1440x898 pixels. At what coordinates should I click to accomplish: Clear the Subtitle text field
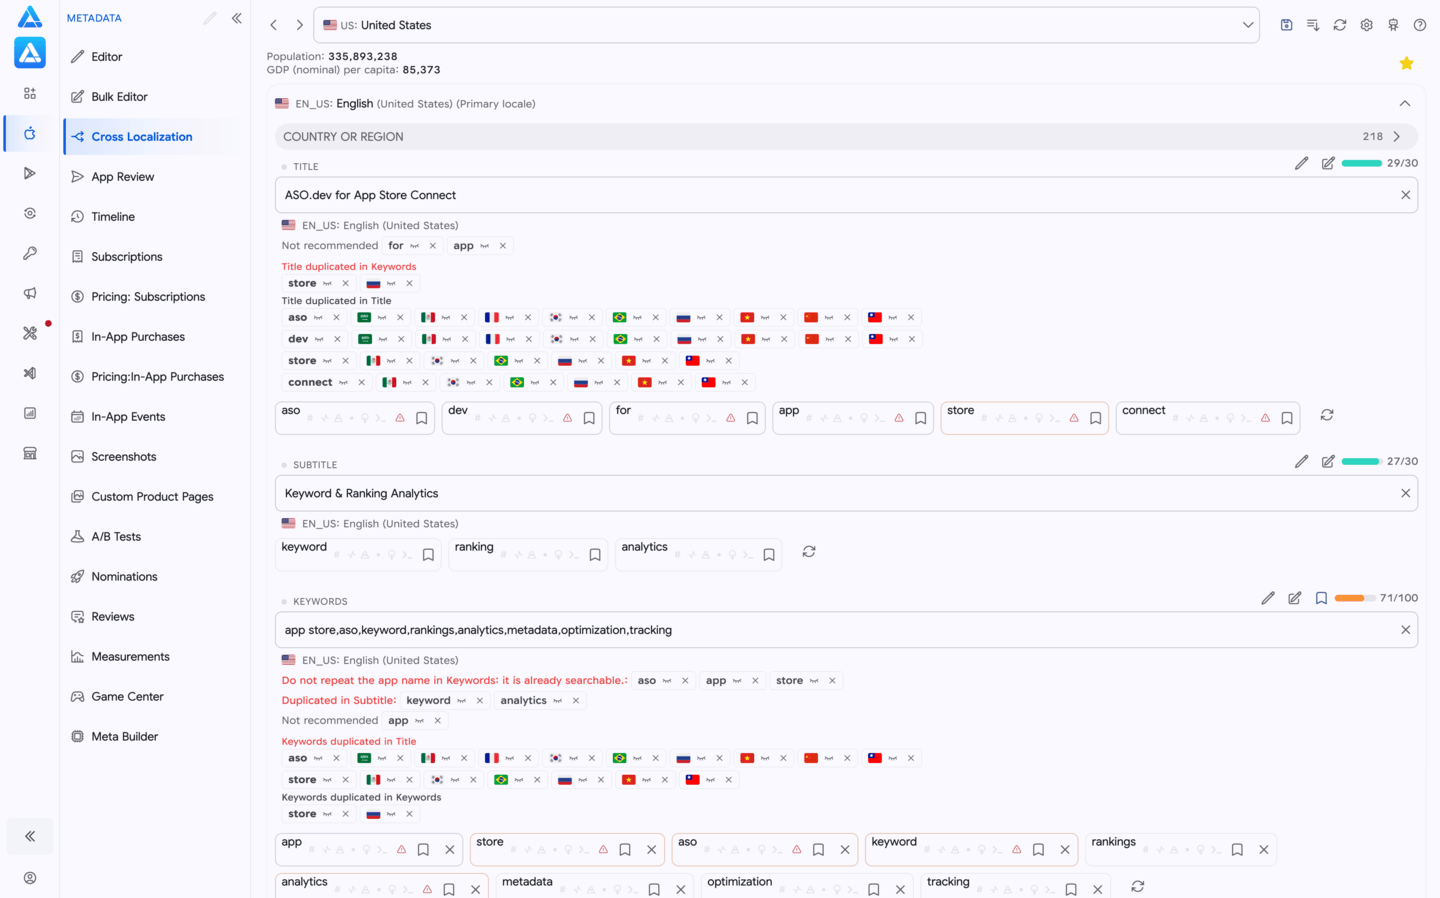1405,493
